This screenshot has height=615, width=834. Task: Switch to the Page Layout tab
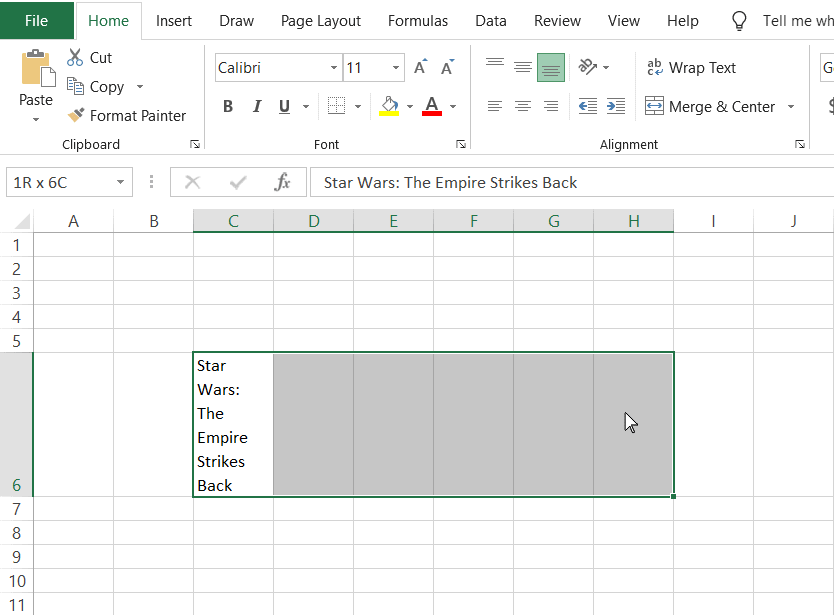point(321,21)
